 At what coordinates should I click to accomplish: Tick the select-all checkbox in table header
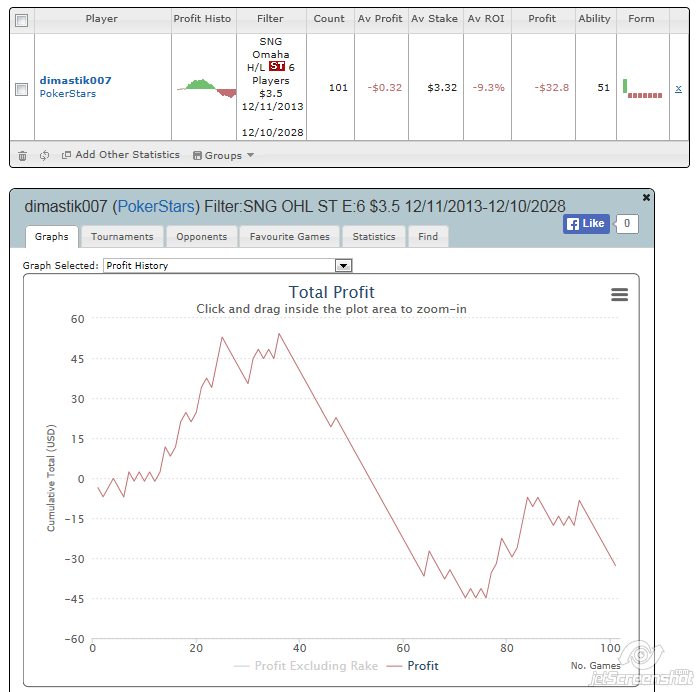point(21,20)
